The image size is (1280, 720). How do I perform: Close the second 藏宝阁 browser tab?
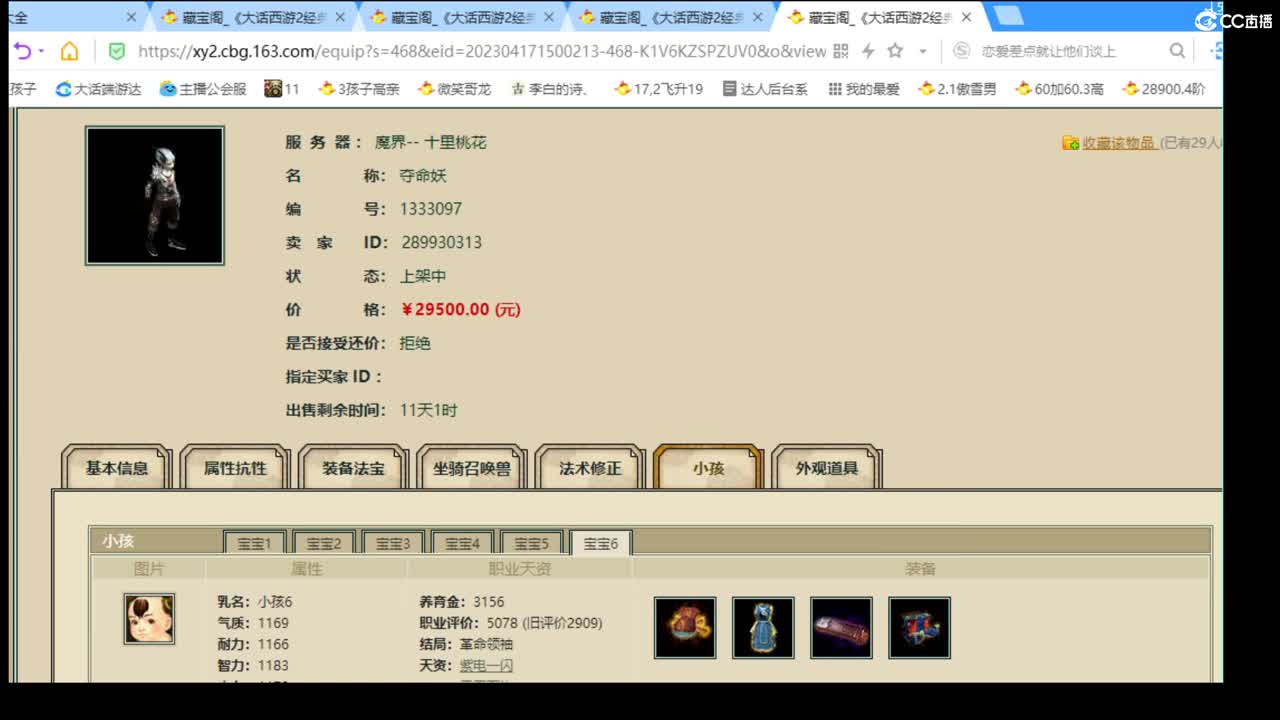[x=549, y=17]
